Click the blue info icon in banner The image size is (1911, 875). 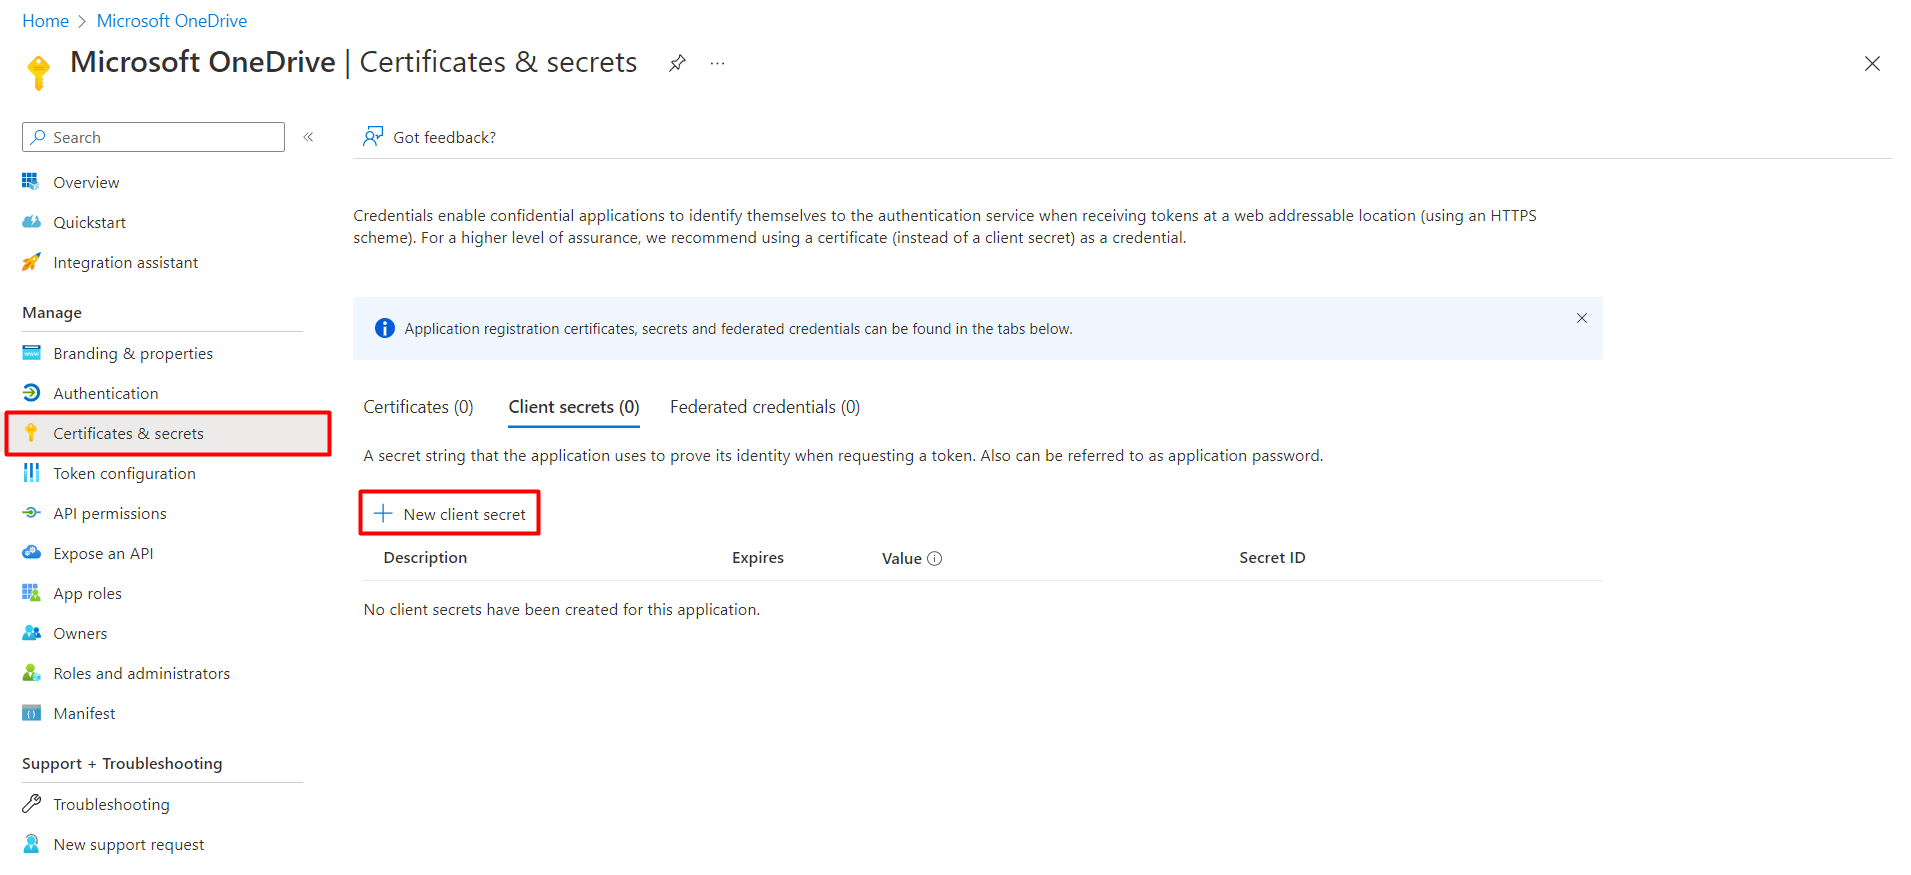pos(384,328)
